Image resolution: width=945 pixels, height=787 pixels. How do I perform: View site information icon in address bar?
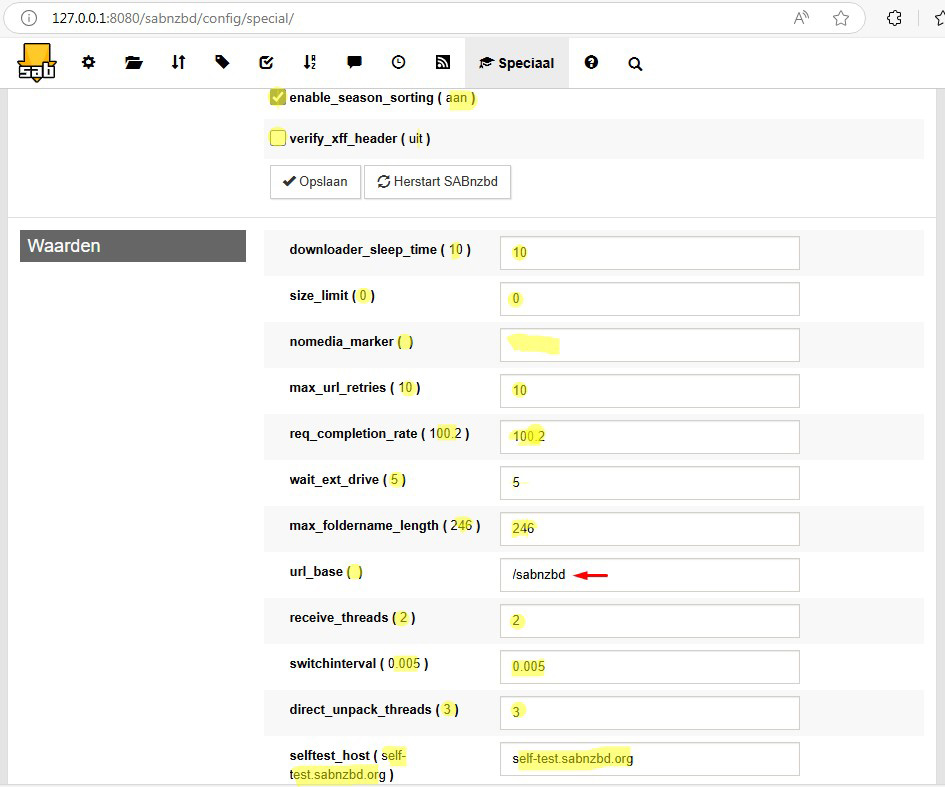(x=28, y=18)
